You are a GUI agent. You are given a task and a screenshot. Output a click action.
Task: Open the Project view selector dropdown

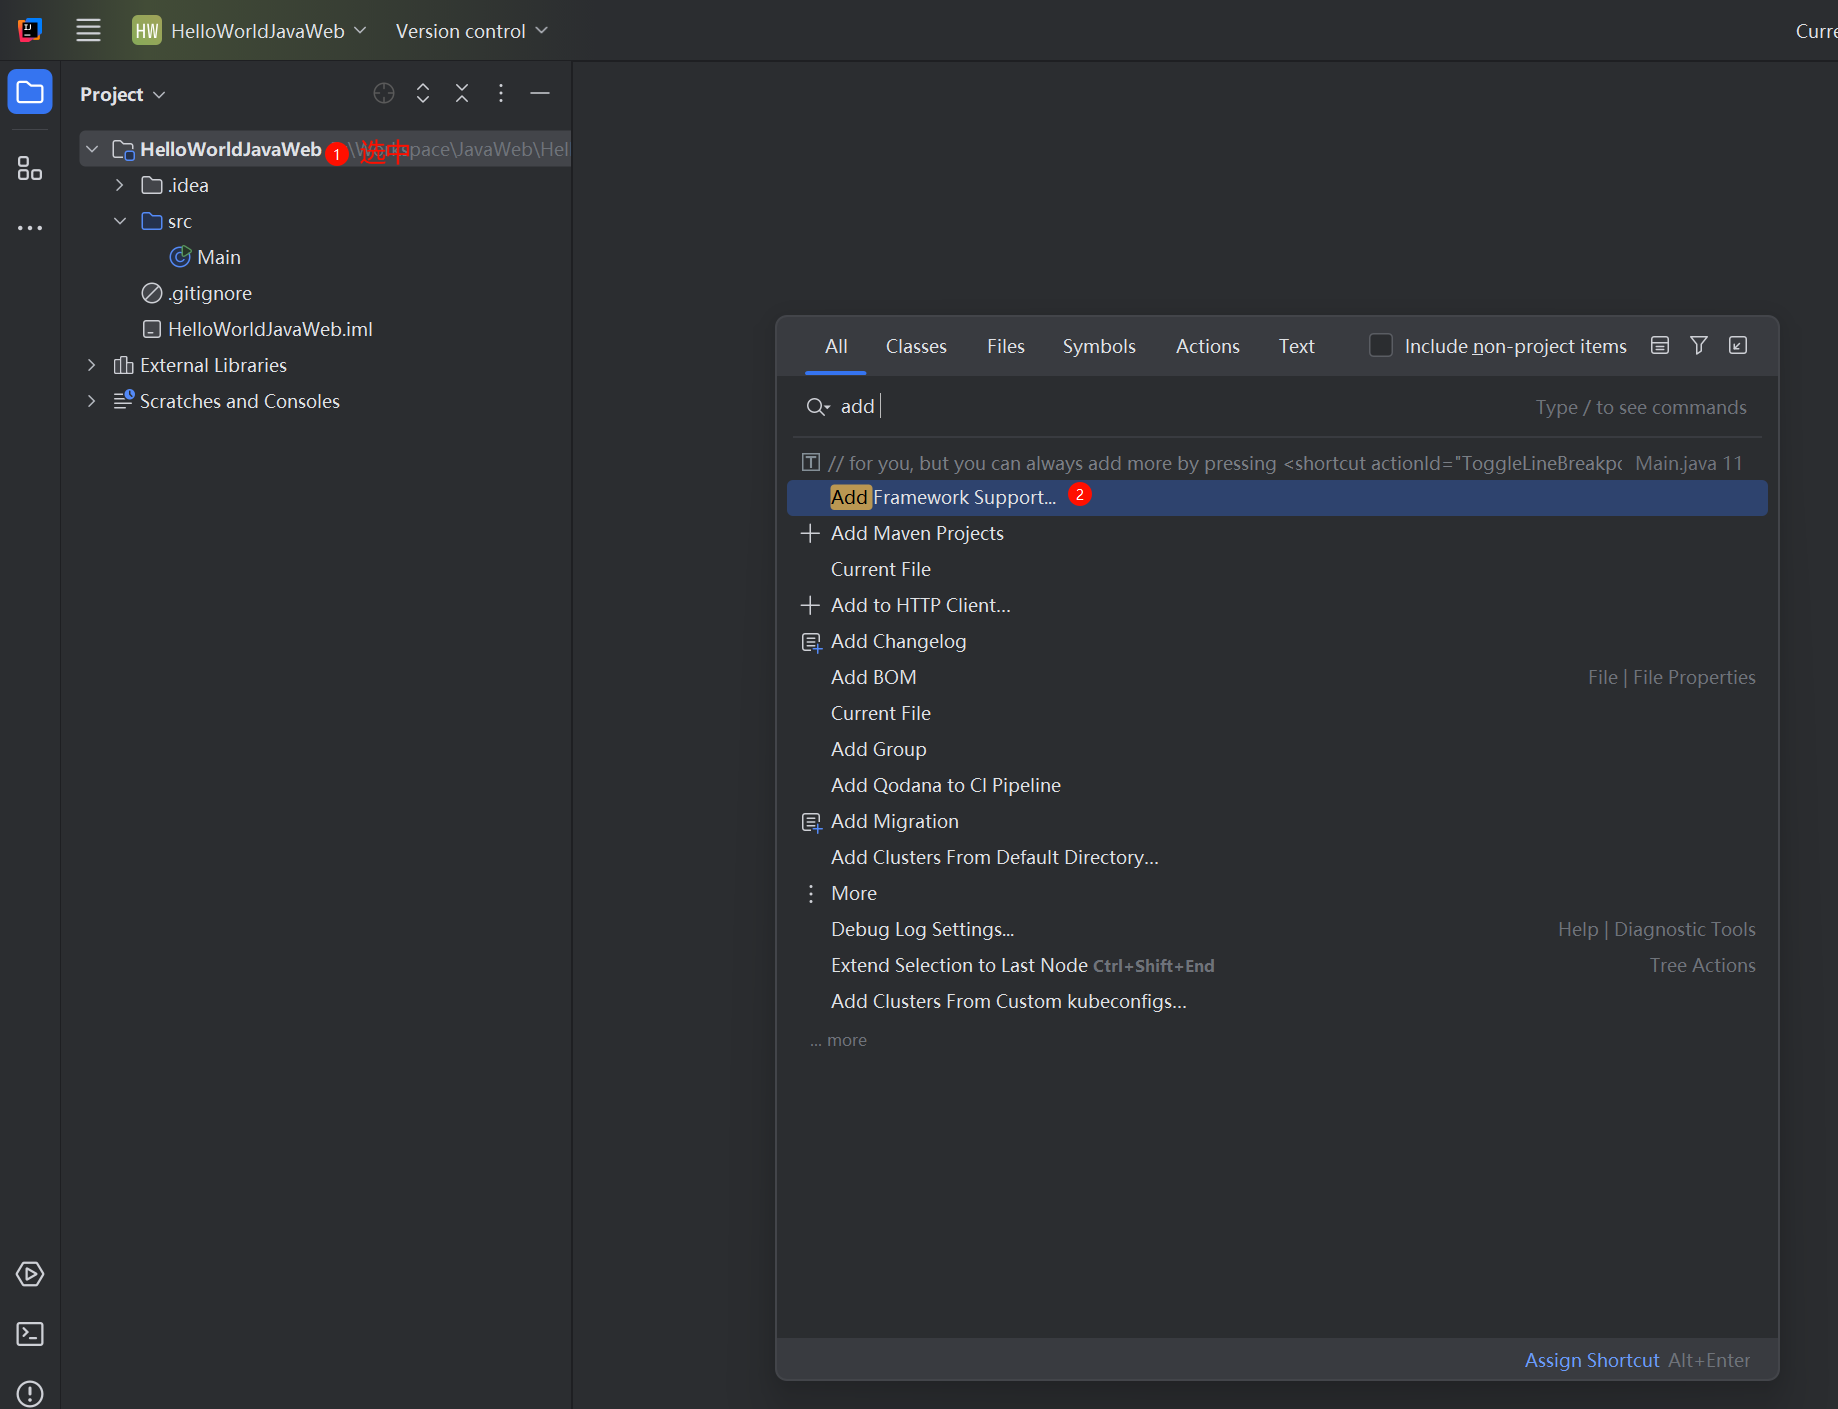tap(123, 94)
